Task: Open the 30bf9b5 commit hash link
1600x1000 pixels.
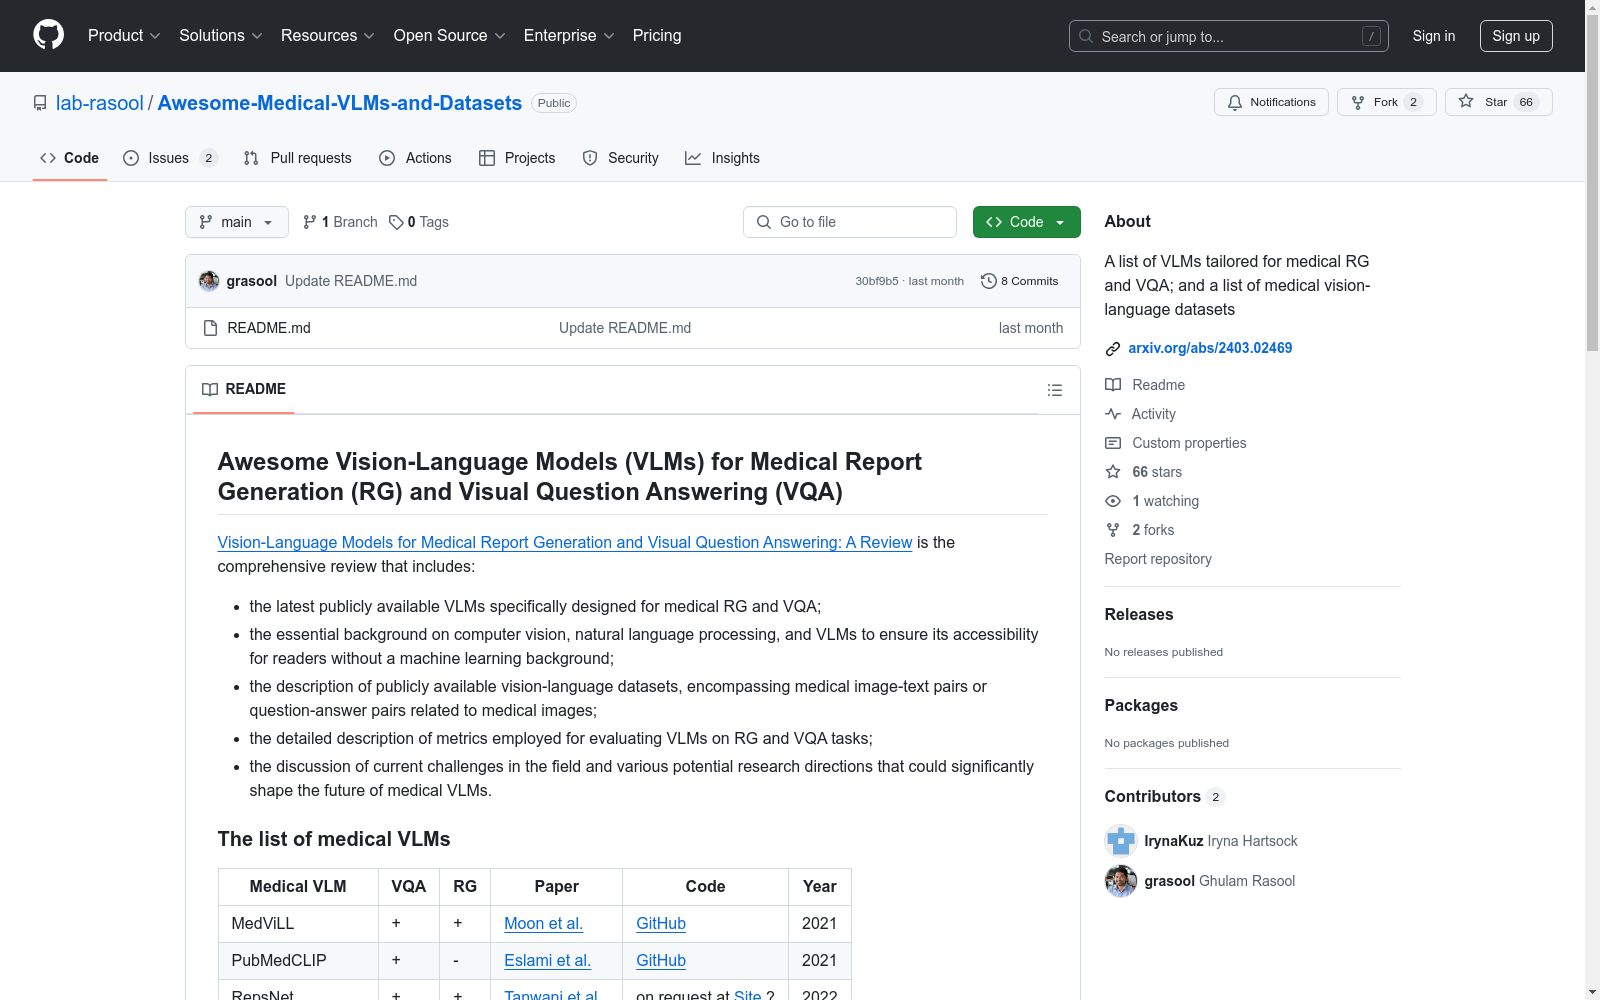Action: pyautogui.click(x=877, y=281)
